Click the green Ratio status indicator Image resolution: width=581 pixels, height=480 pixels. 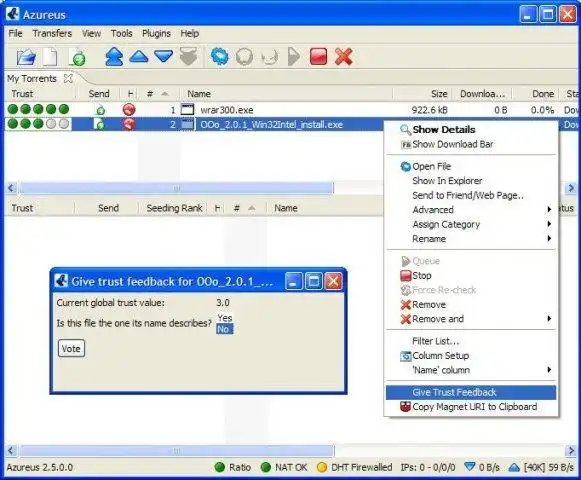coord(220,467)
